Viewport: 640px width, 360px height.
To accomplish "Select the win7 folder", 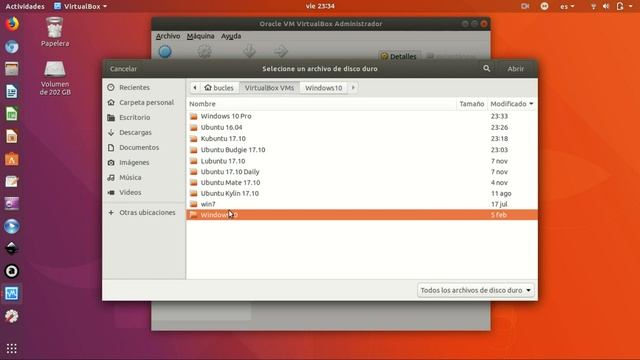I will (362, 204).
